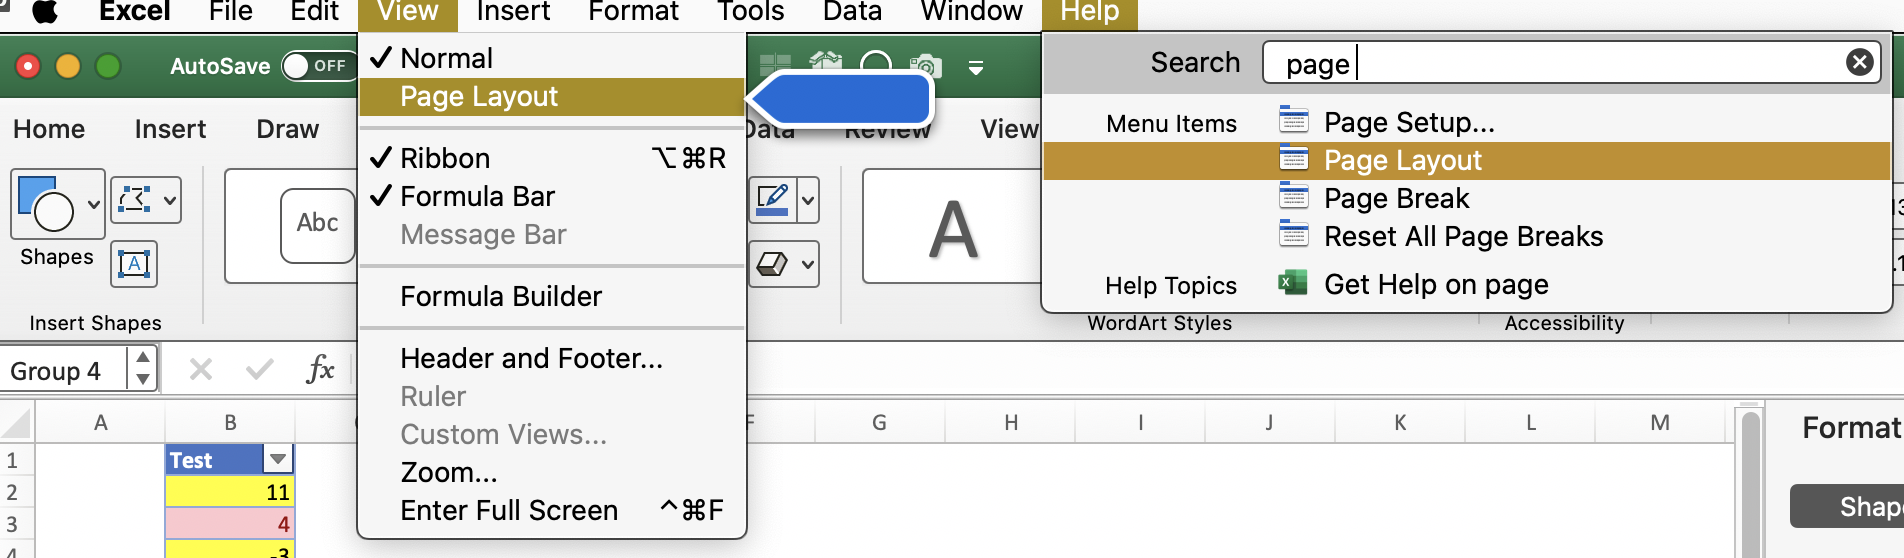
Task: Toggle the AutoSave switch
Action: (319, 66)
